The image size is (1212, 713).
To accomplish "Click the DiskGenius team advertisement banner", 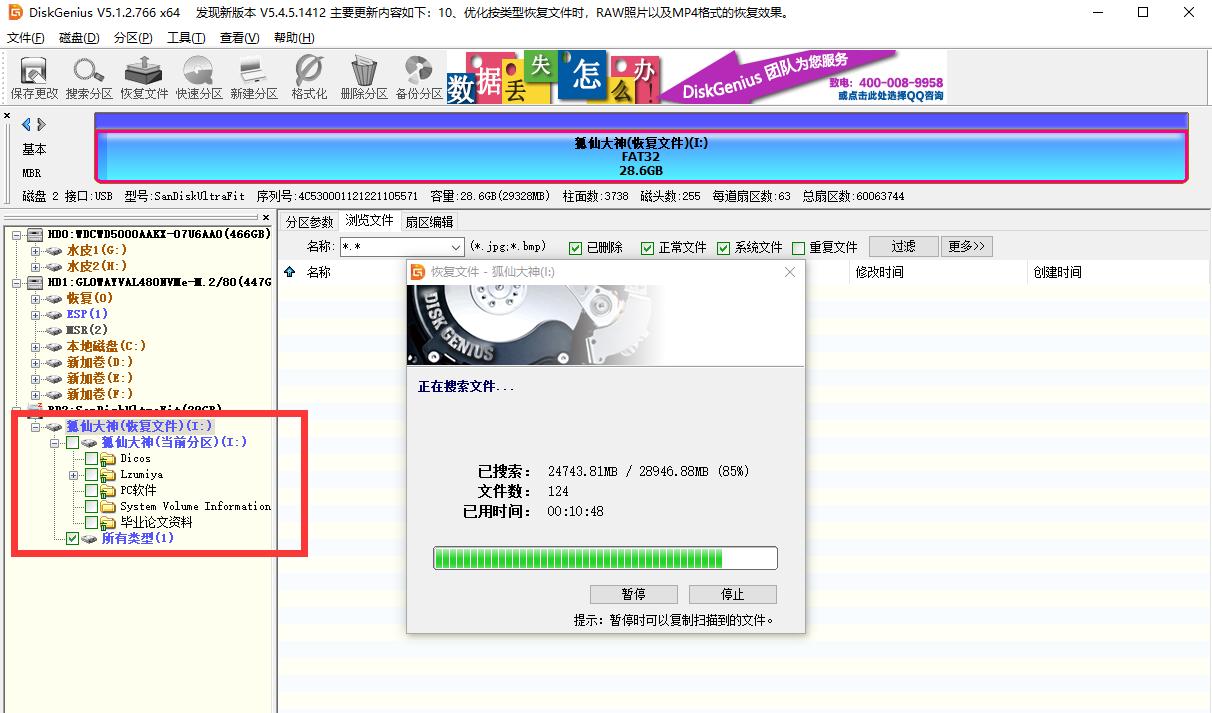I will tap(695, 77).
